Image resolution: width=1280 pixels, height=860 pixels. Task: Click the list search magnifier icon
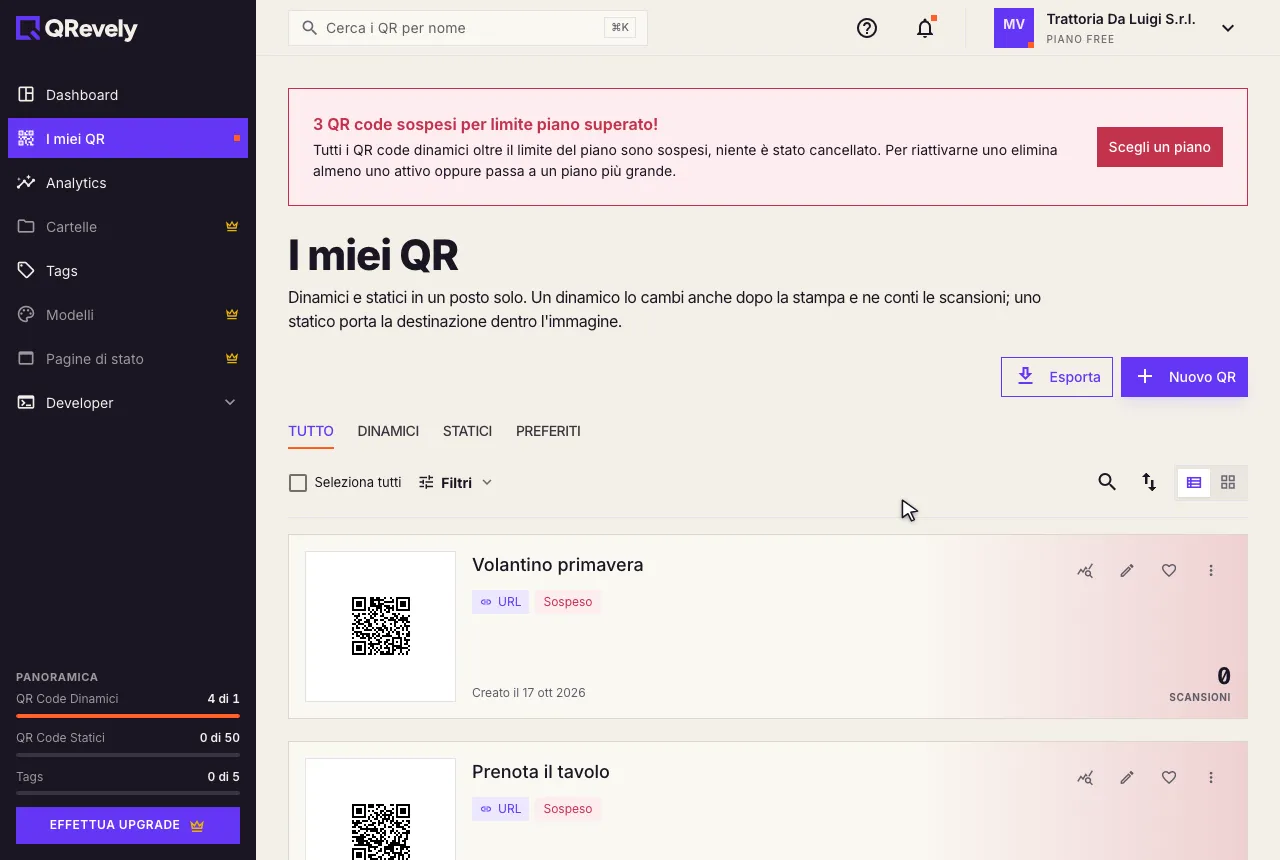[x=1107, y=482]
